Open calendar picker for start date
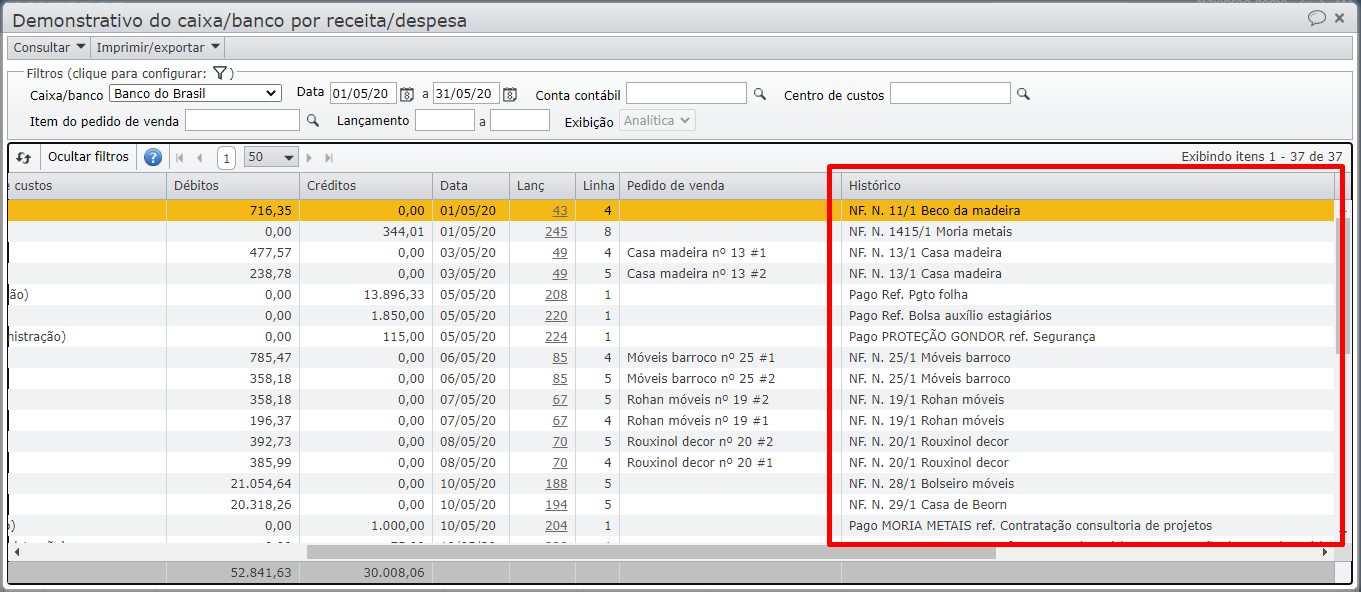The image size is (1361, 592). click(x=406, y=94)
